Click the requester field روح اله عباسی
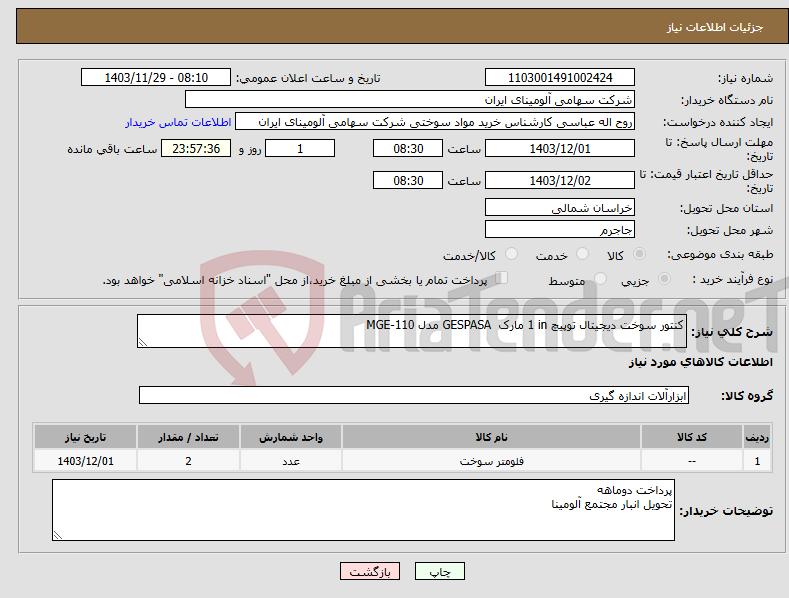Viewport: 789px width, 598px height. (435, 122)
